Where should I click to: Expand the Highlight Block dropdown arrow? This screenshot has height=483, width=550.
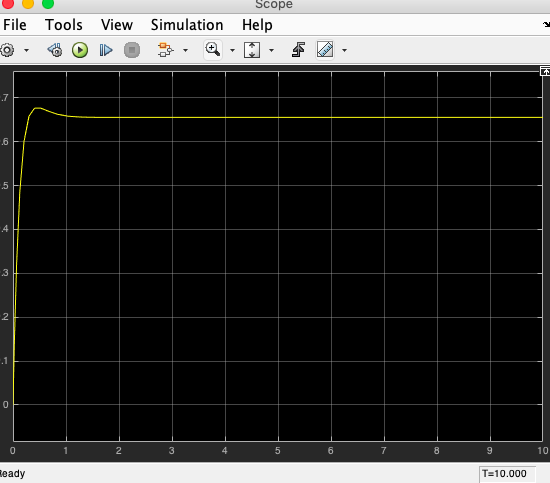[186, 51]
